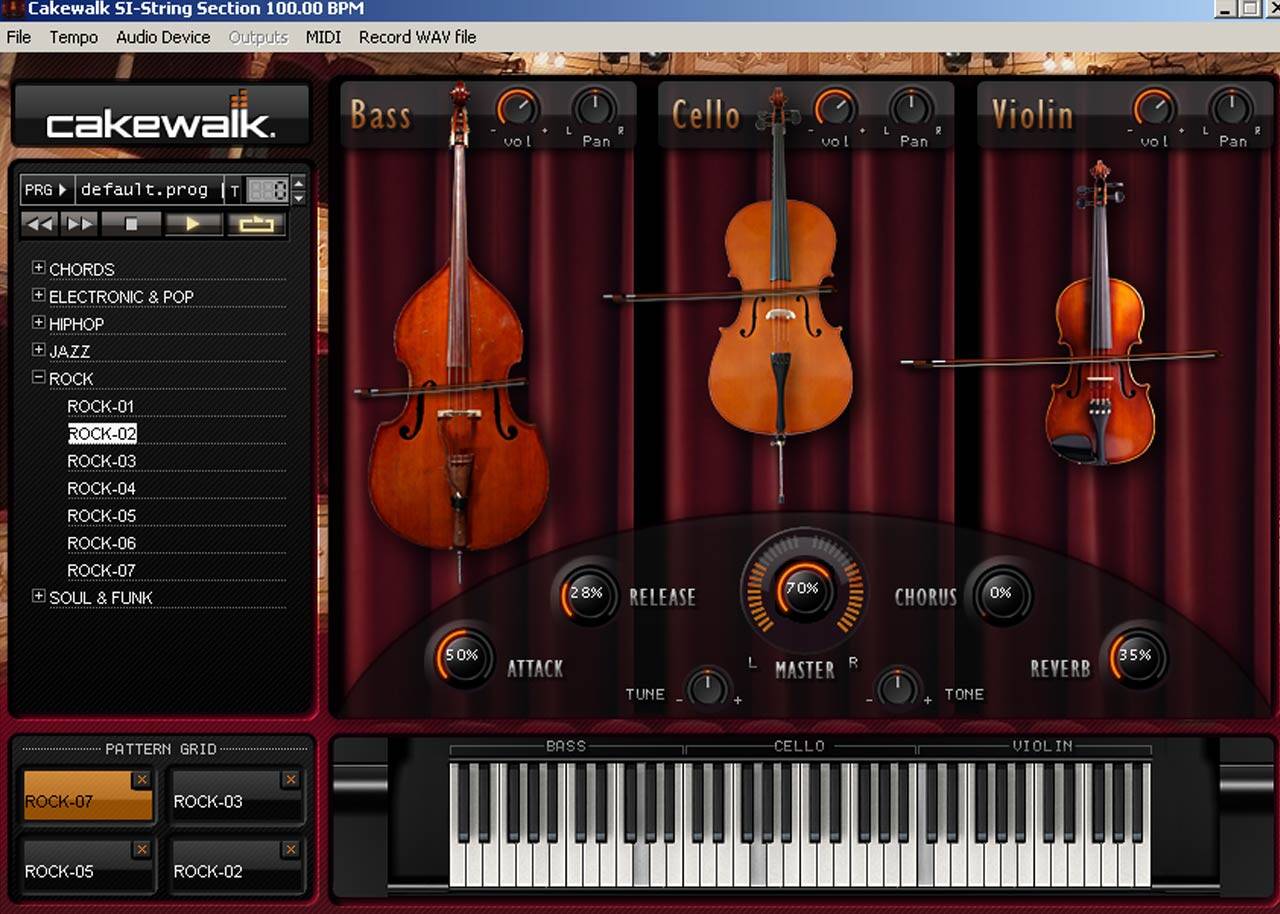Click the Cakewalk logo
The height and width of the screenshot is (914, 1280).
point(161,116)
